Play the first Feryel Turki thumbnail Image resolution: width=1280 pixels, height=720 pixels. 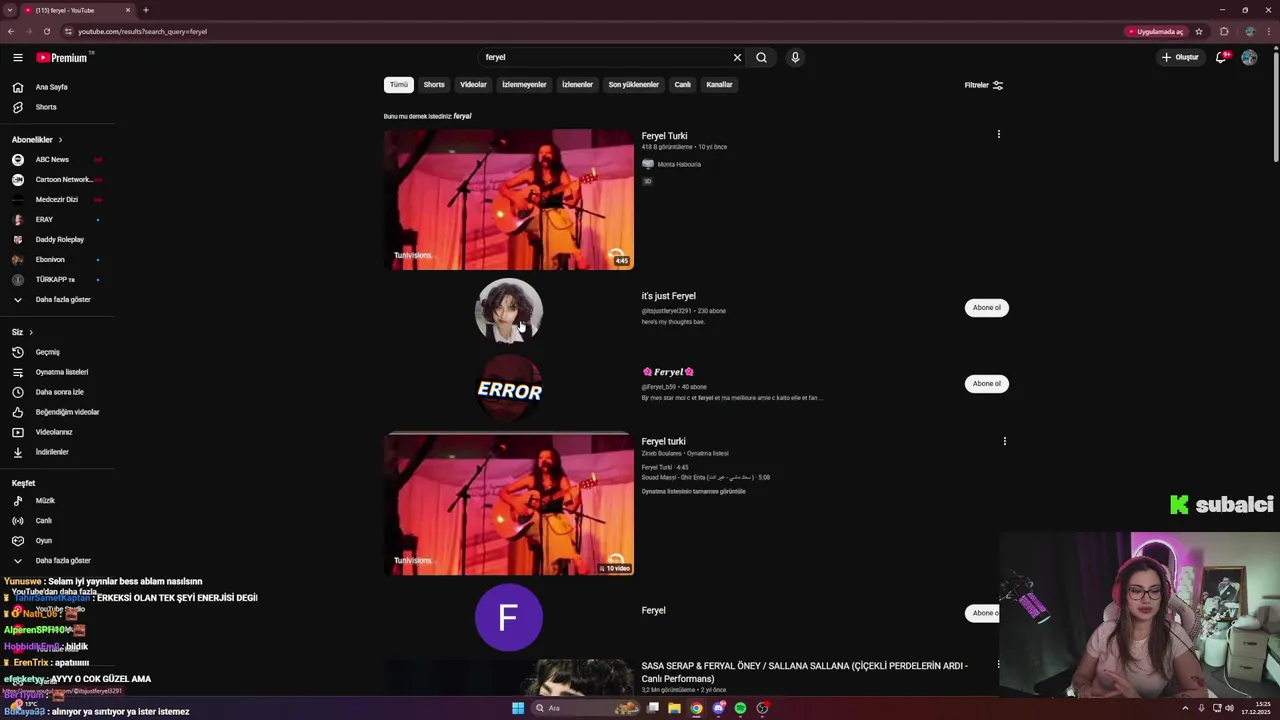[x=509, y=199]
